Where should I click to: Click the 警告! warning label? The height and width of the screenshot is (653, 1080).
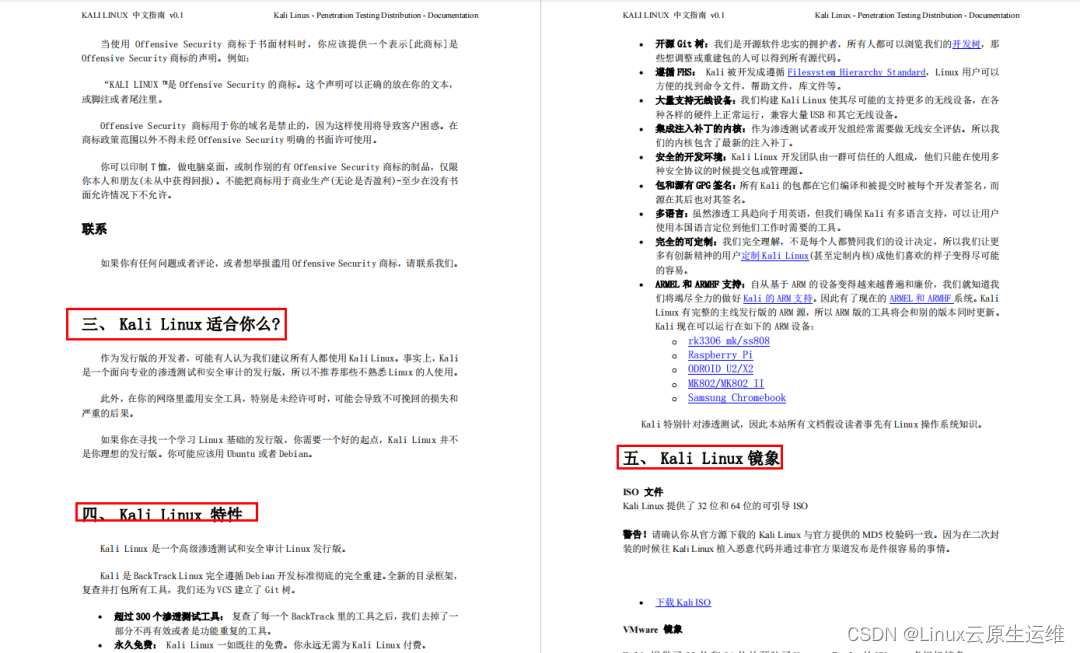pos(635,535)
